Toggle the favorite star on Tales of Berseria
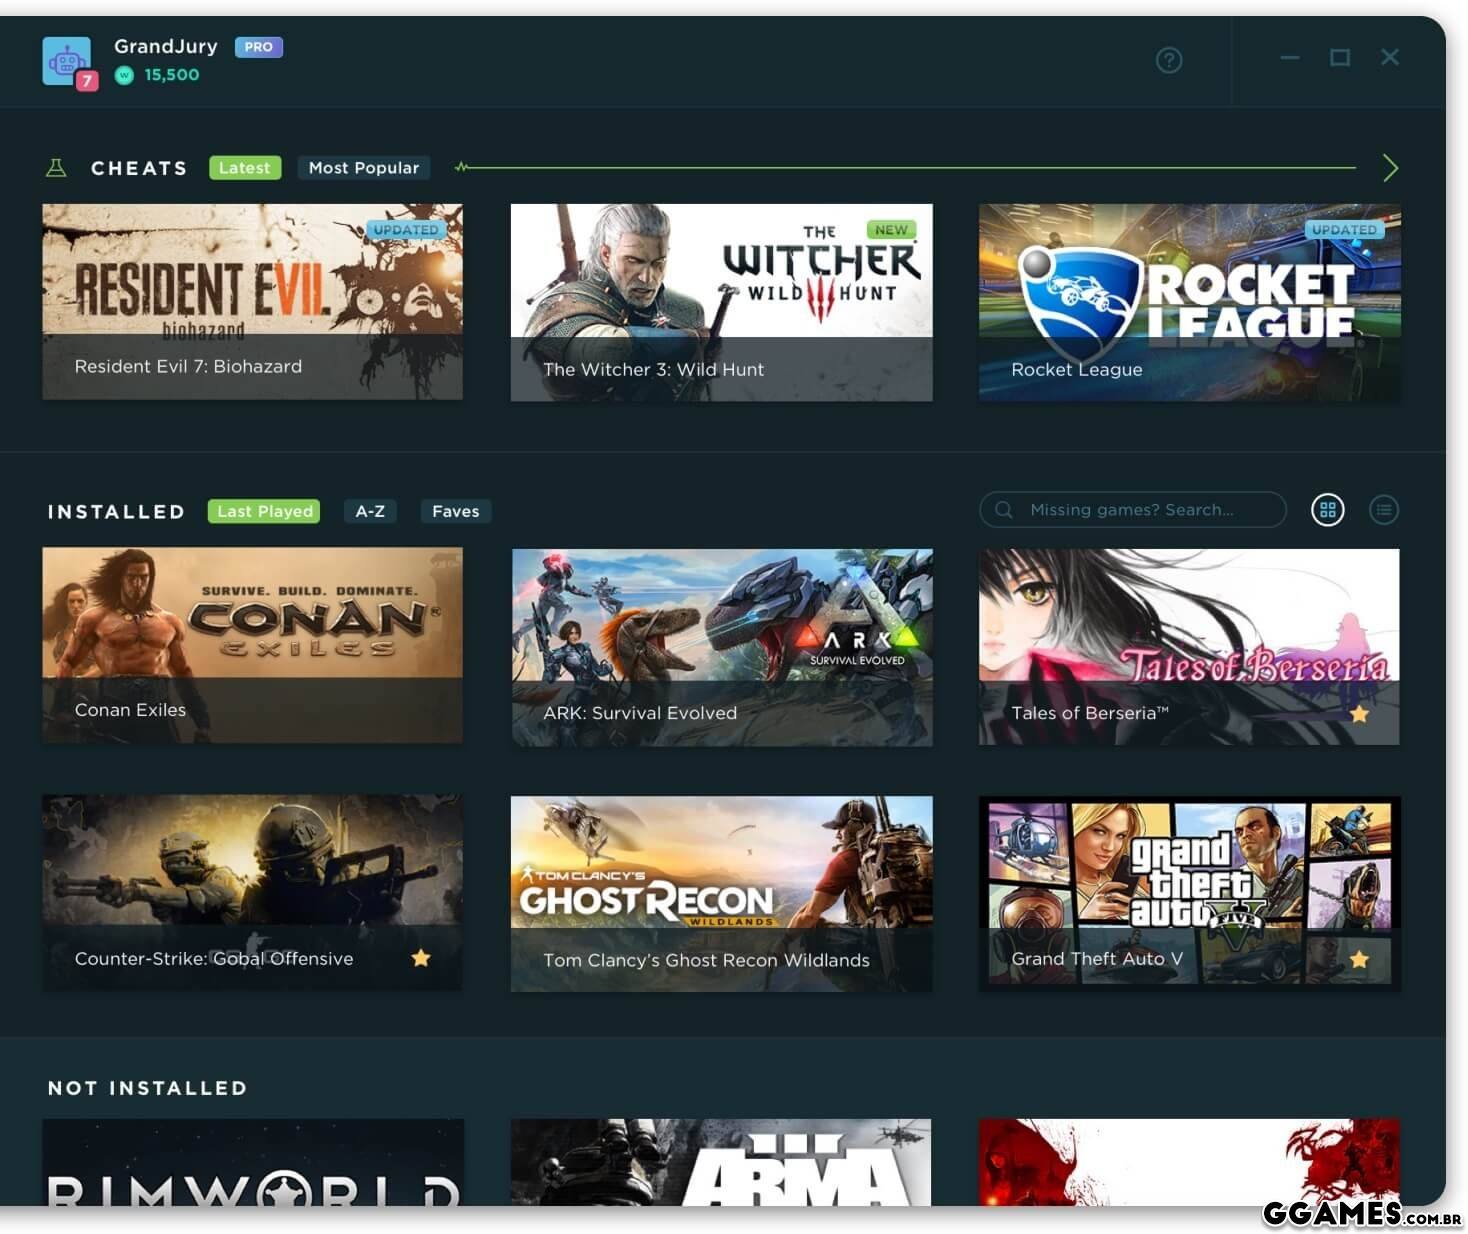This screenshot has width=1468, height=1234. (x=1359, y=714)
